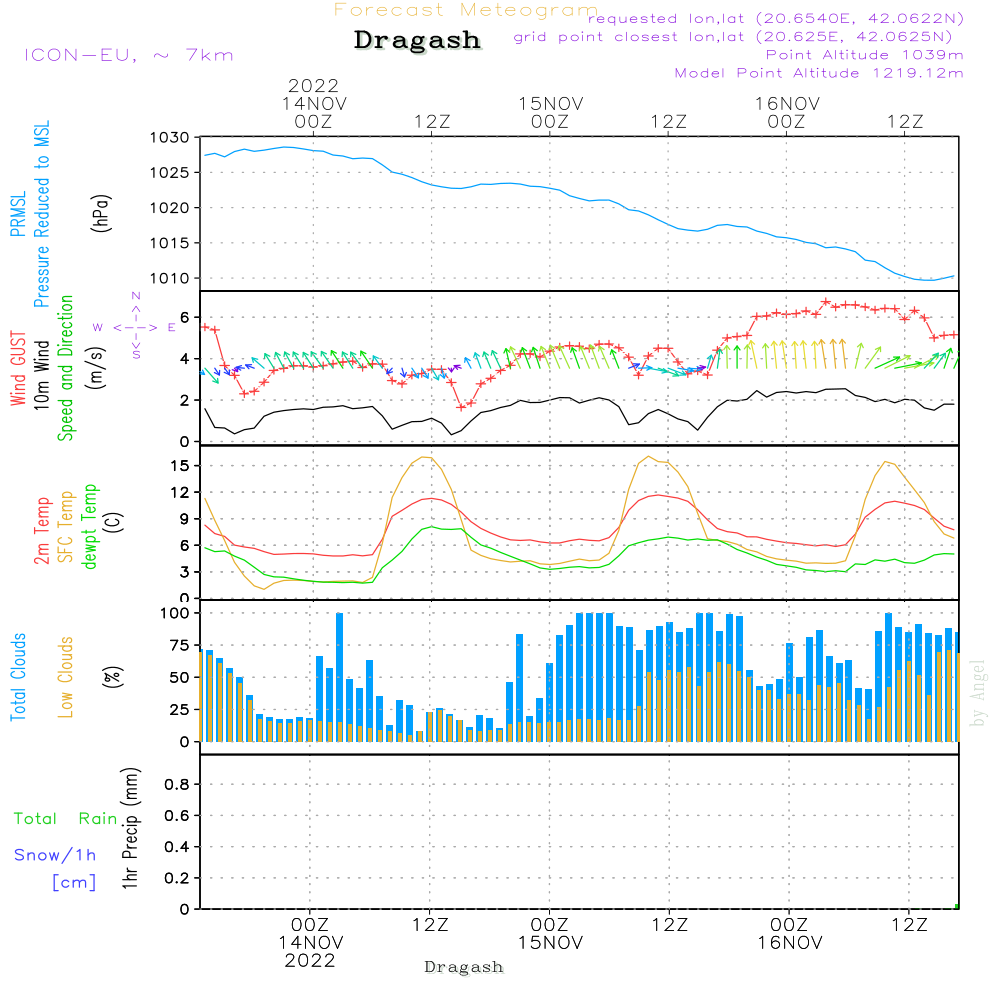Click the top '2022' year label
The width and height of the screenshot is (1000, 1000).
pyautogui.click(x=313, y=85)
